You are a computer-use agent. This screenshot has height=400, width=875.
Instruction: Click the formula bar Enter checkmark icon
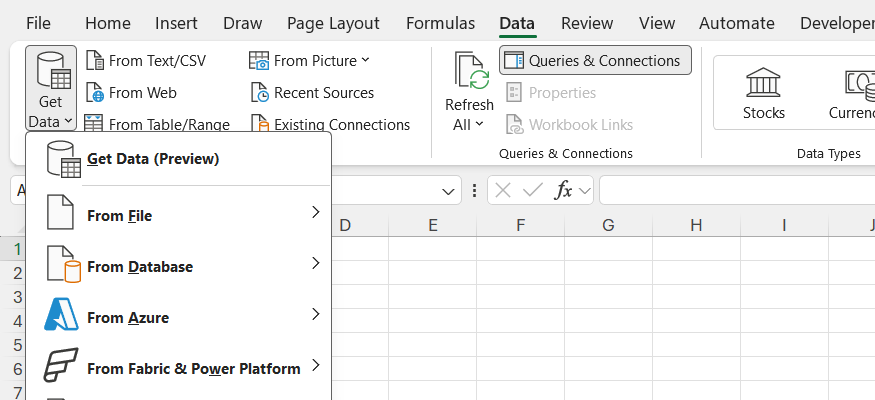[x=532, y=191]
